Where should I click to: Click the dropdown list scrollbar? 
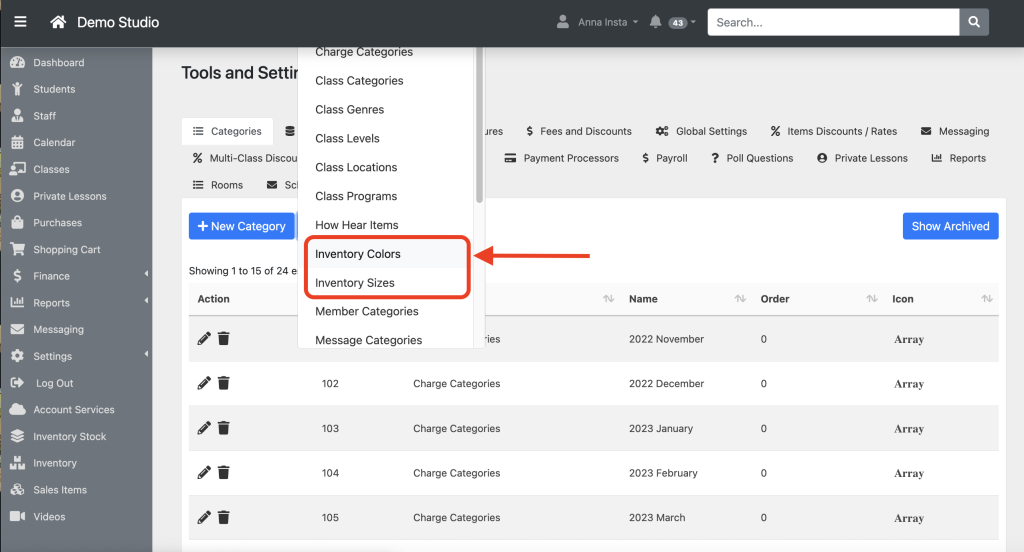click(x=479, y=124)
